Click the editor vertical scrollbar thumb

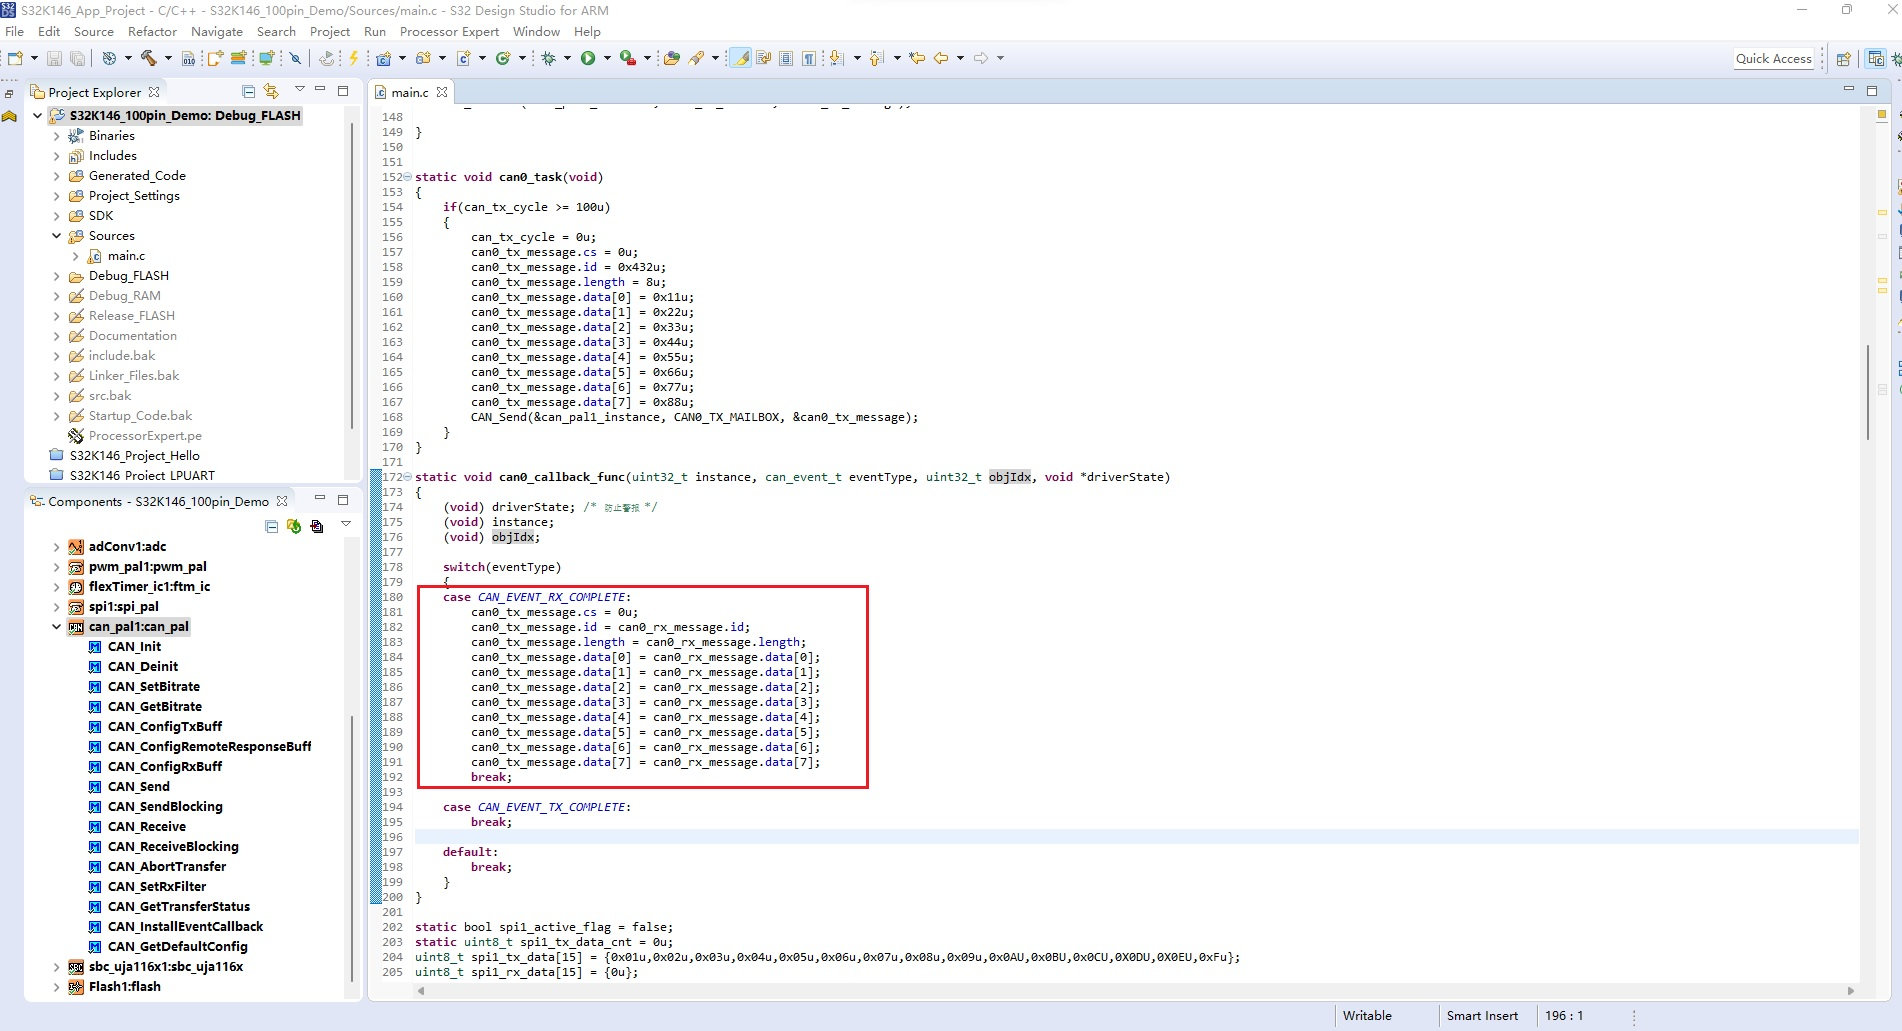click(x=1868, y=392)
